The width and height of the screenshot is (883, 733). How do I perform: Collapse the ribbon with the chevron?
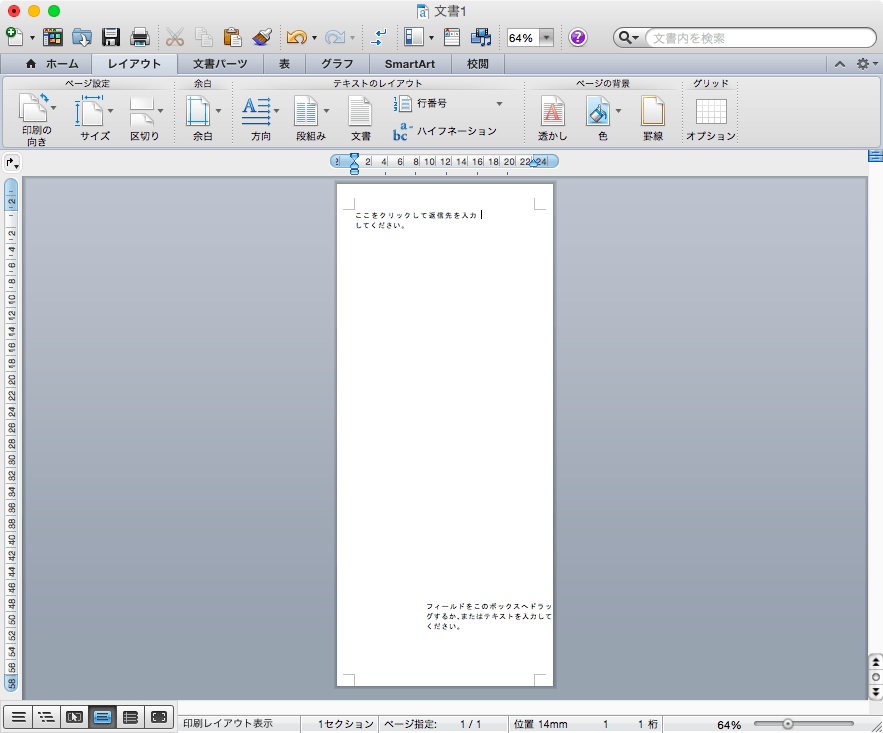[x=840, y=64]
